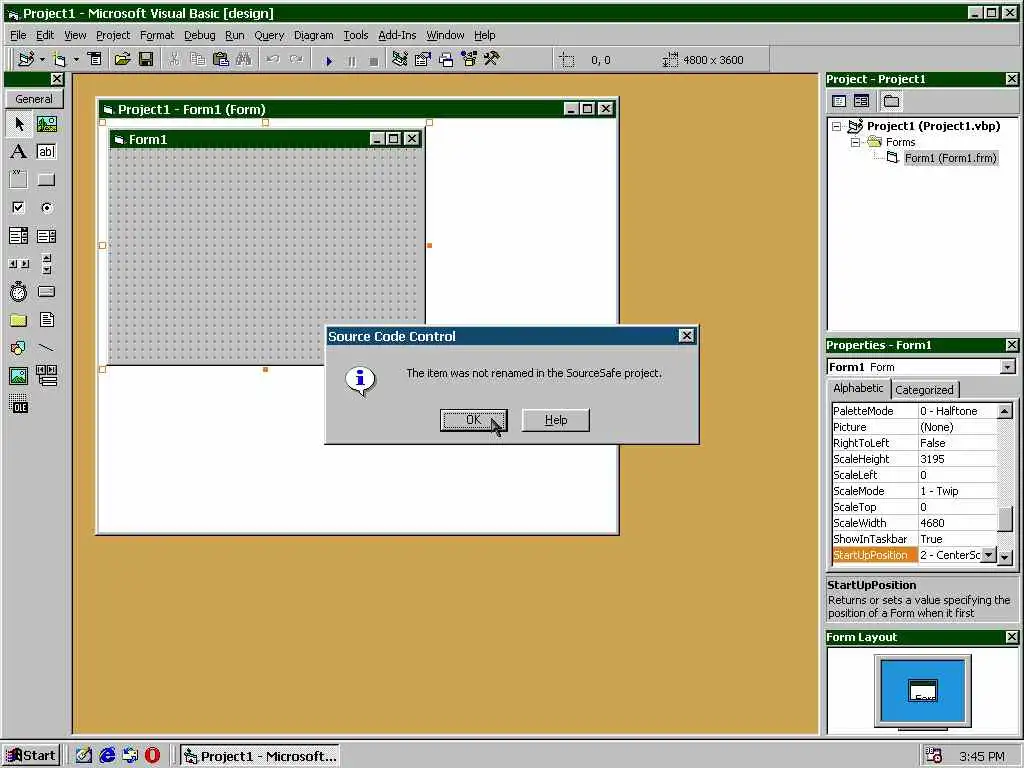The height and width of the screenshot is (768, 1024).
Task: Select the TextBox control tool
Action: coord(46,152)
